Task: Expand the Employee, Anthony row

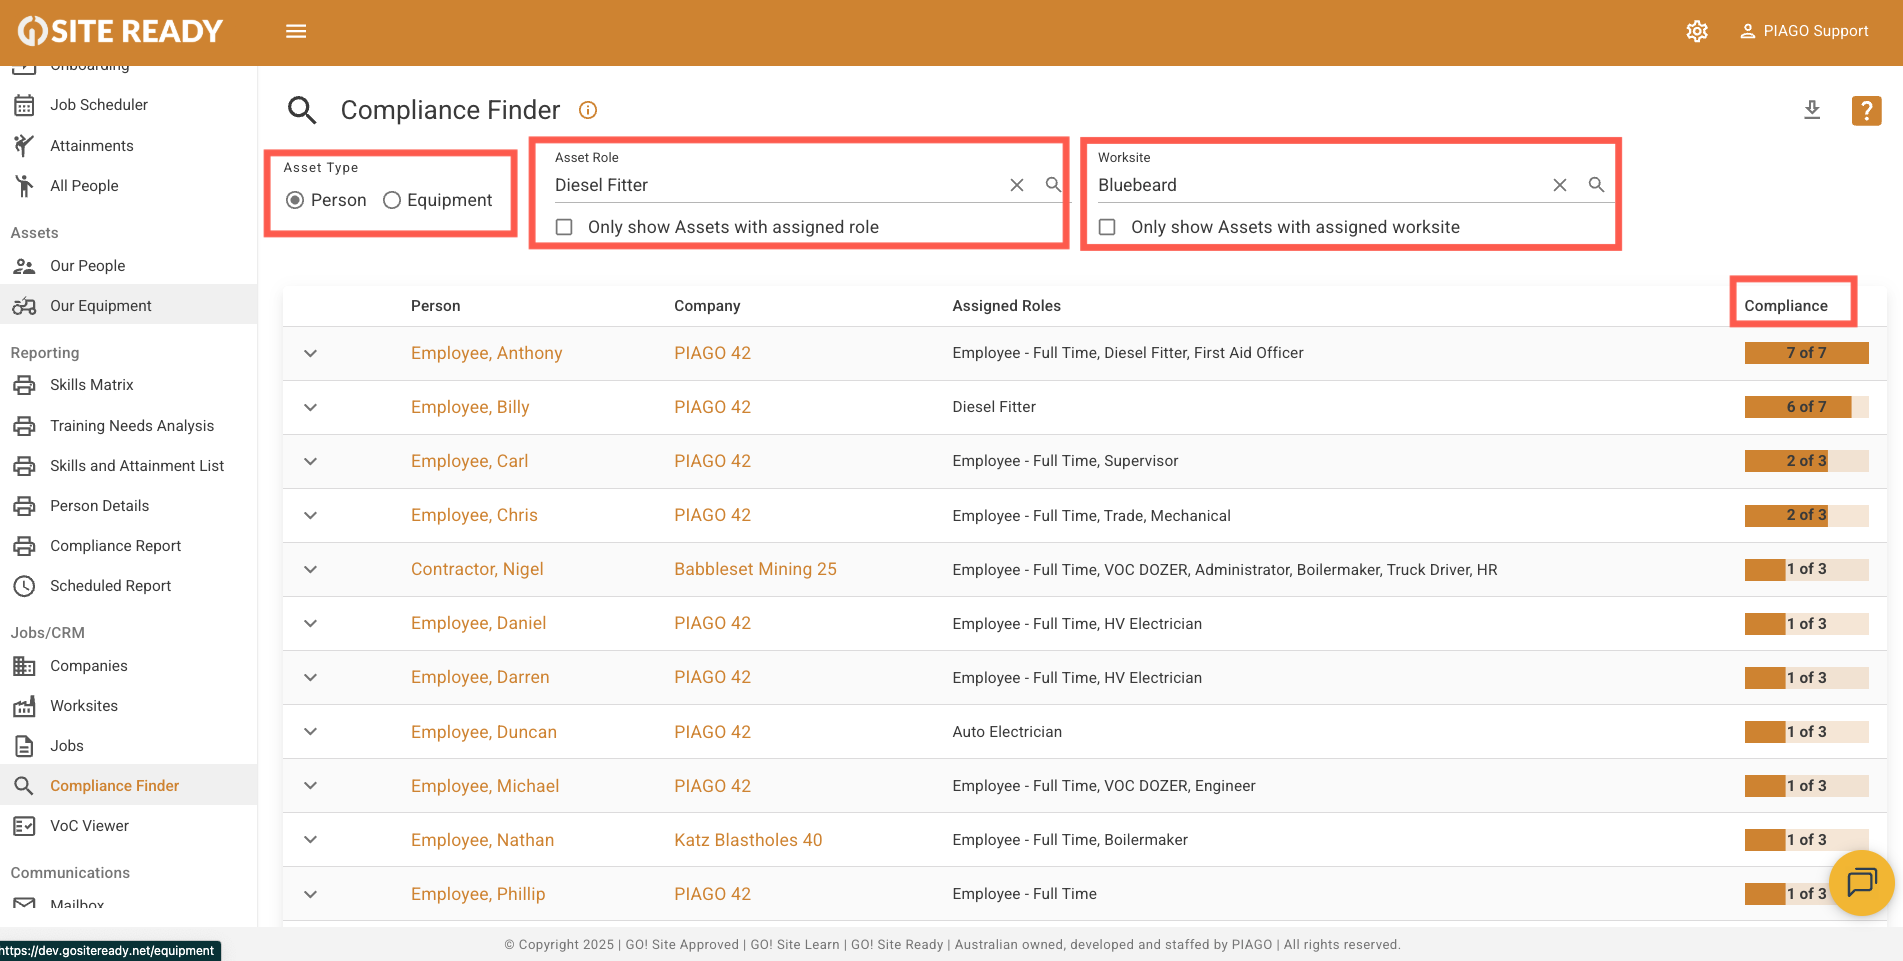Action: click(311, 353)
